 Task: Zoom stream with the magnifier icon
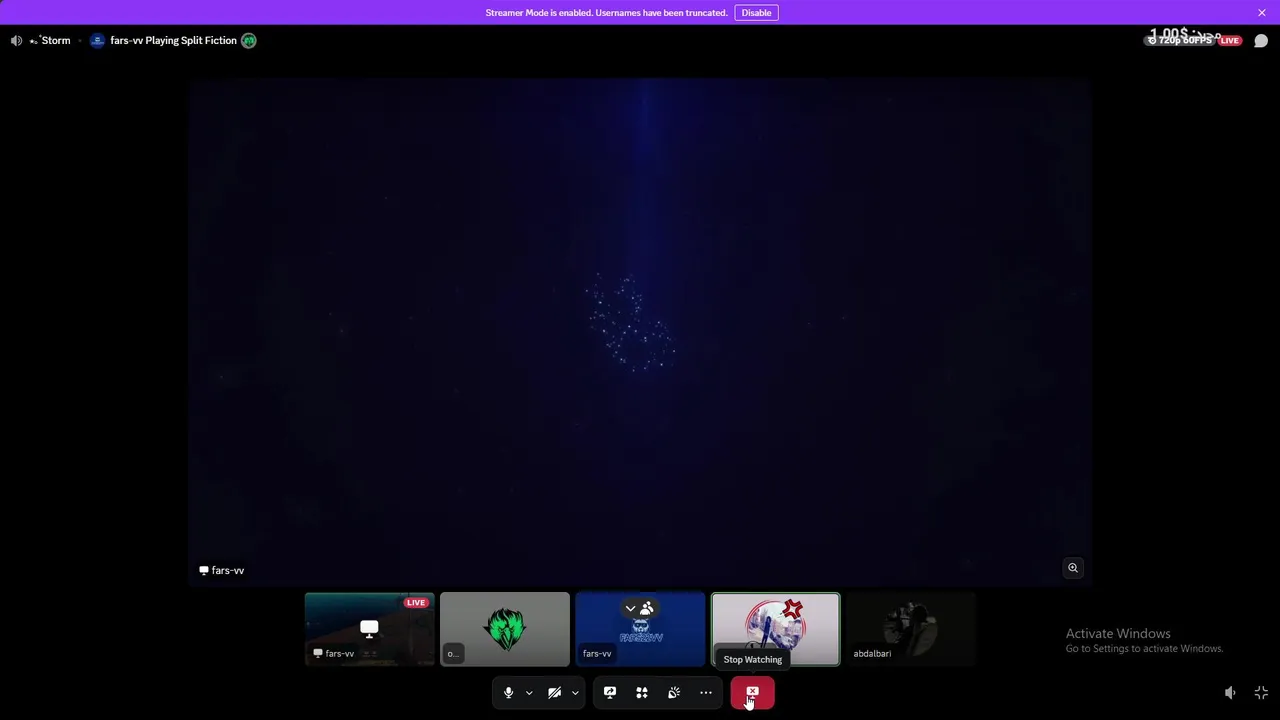pos(1072,568)
